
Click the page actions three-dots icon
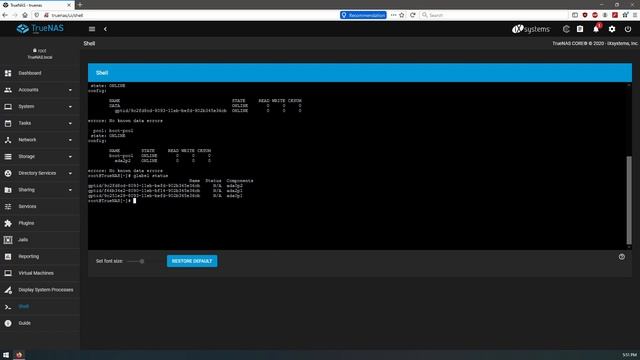(393, 15)
